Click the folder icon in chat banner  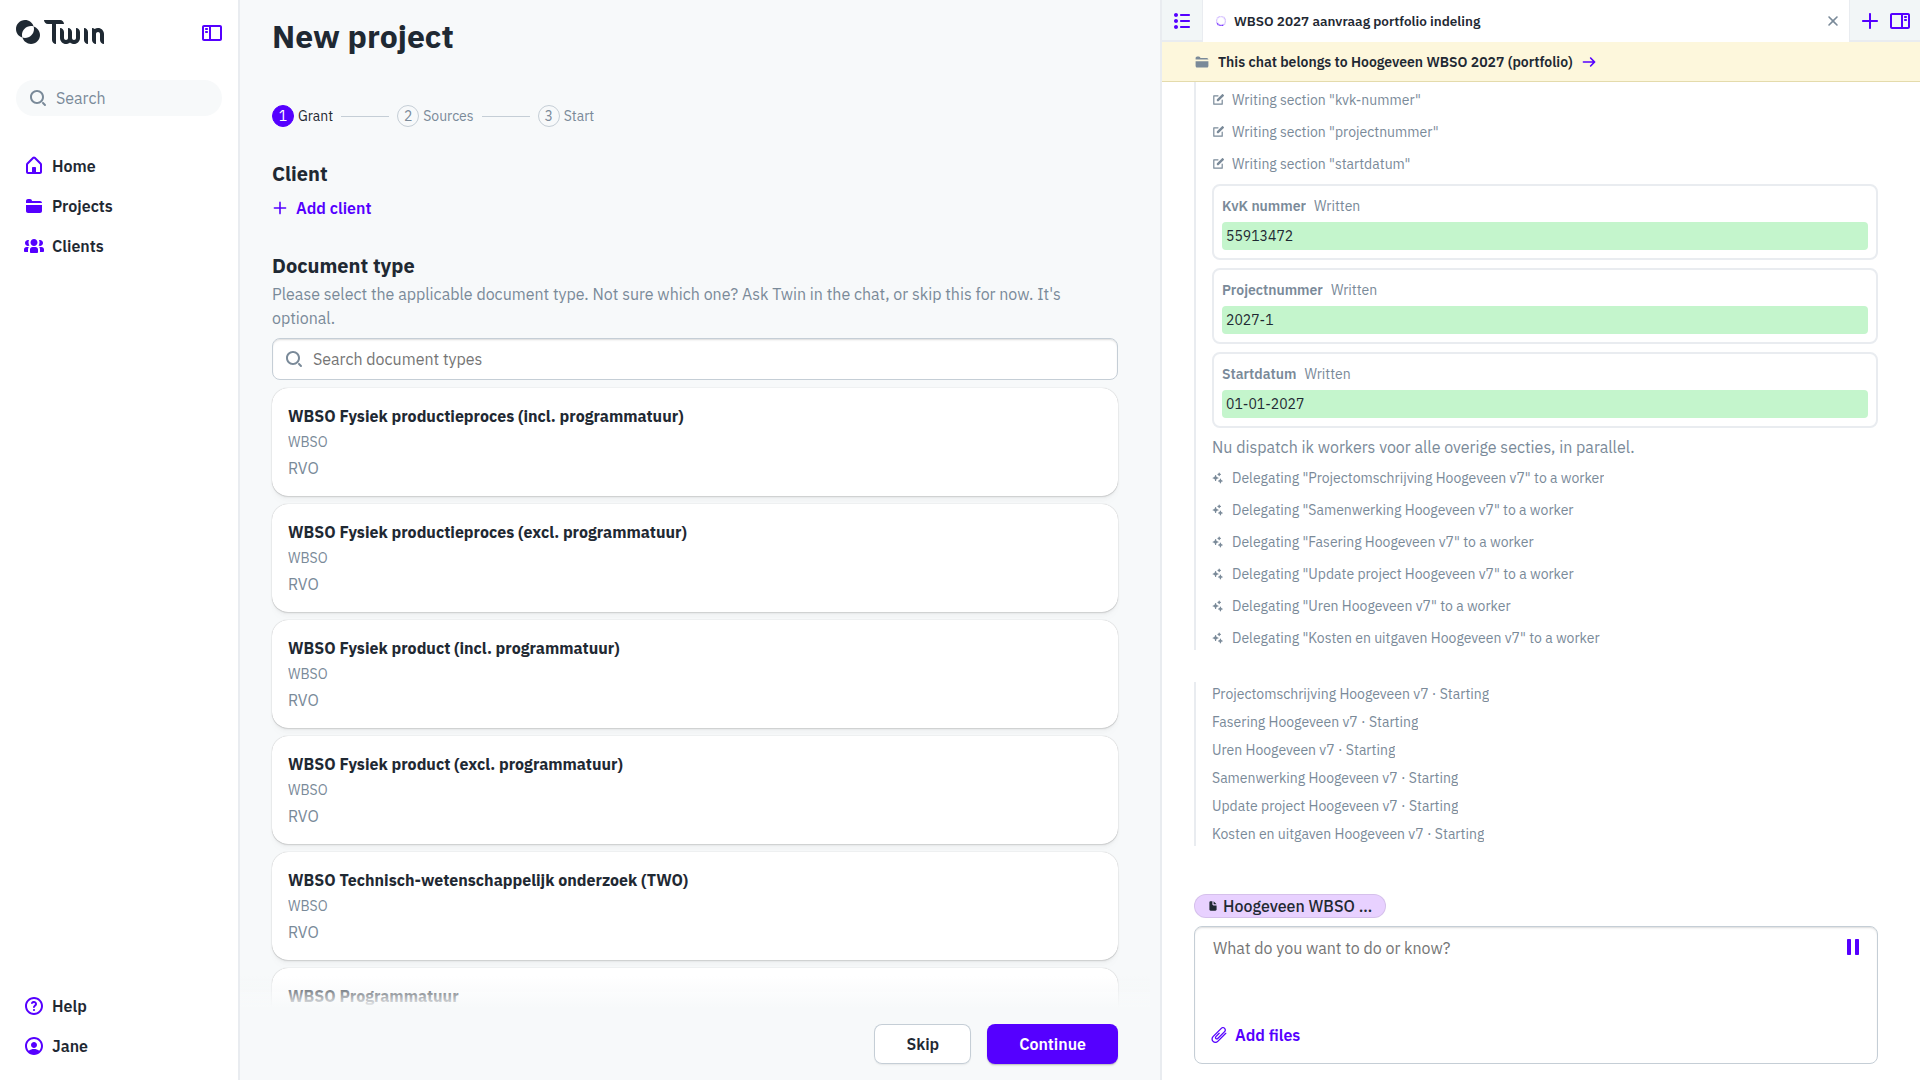point(1202,62)
